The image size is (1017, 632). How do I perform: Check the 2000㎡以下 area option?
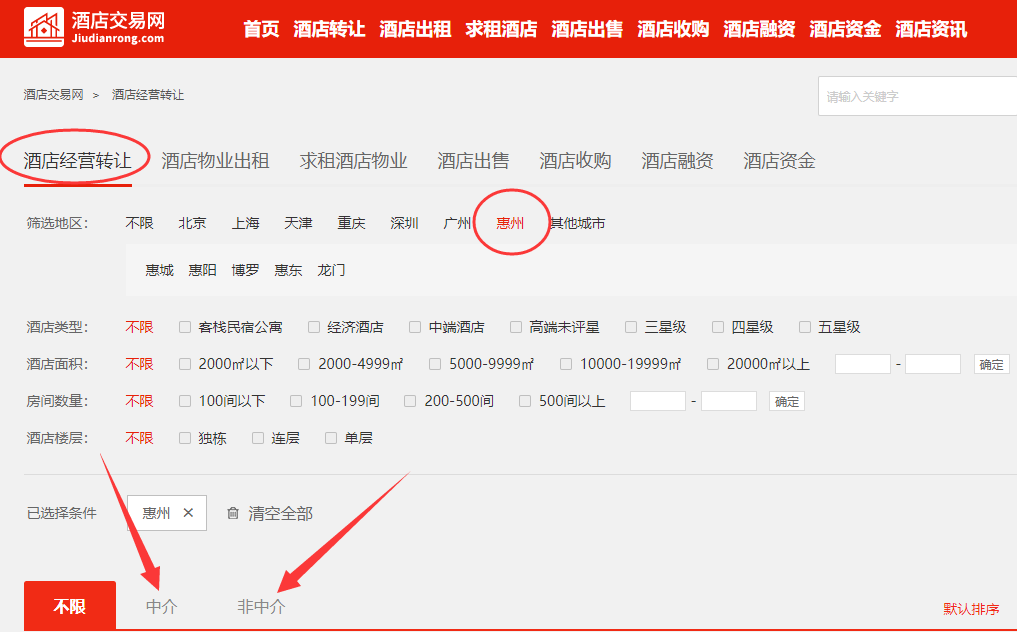pyautogui.click(x=185, y=364)
